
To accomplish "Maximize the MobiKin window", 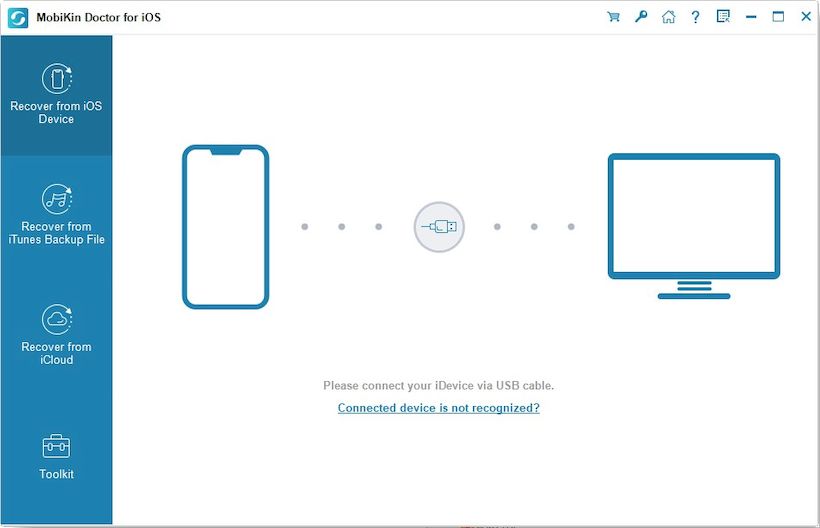I will (778, 17).
